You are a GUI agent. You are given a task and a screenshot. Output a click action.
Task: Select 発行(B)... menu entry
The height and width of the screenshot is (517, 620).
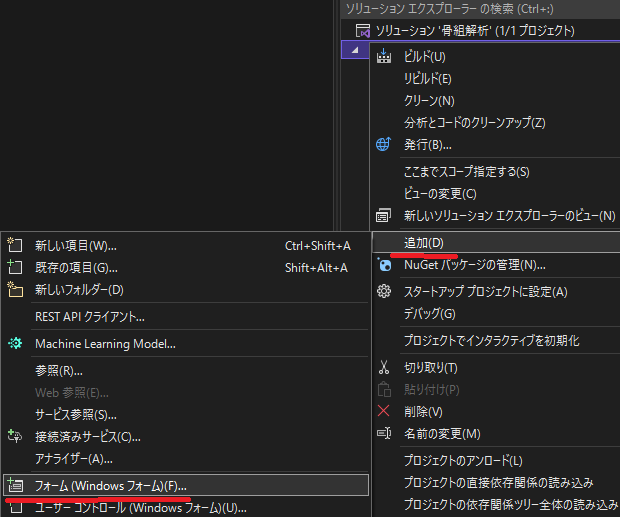coord(427,145)
